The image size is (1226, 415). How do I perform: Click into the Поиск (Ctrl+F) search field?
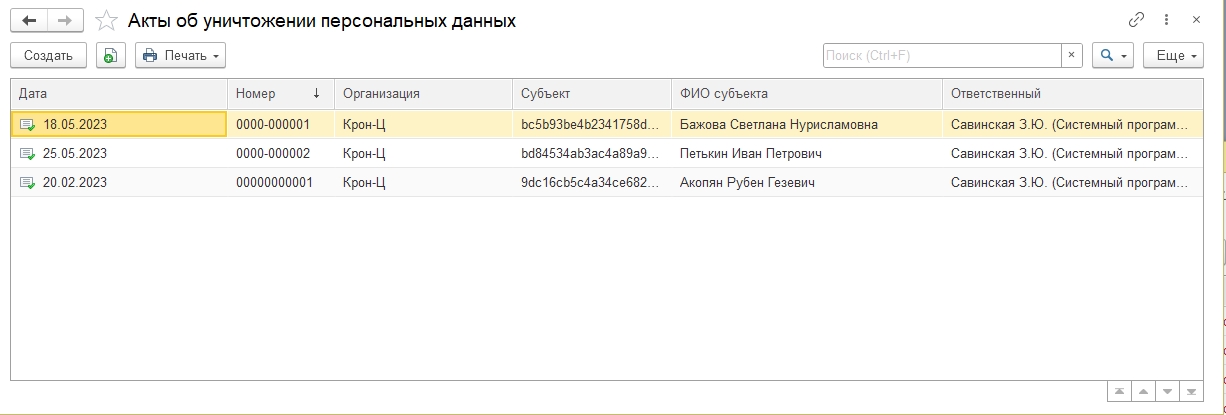pos(940,55)
